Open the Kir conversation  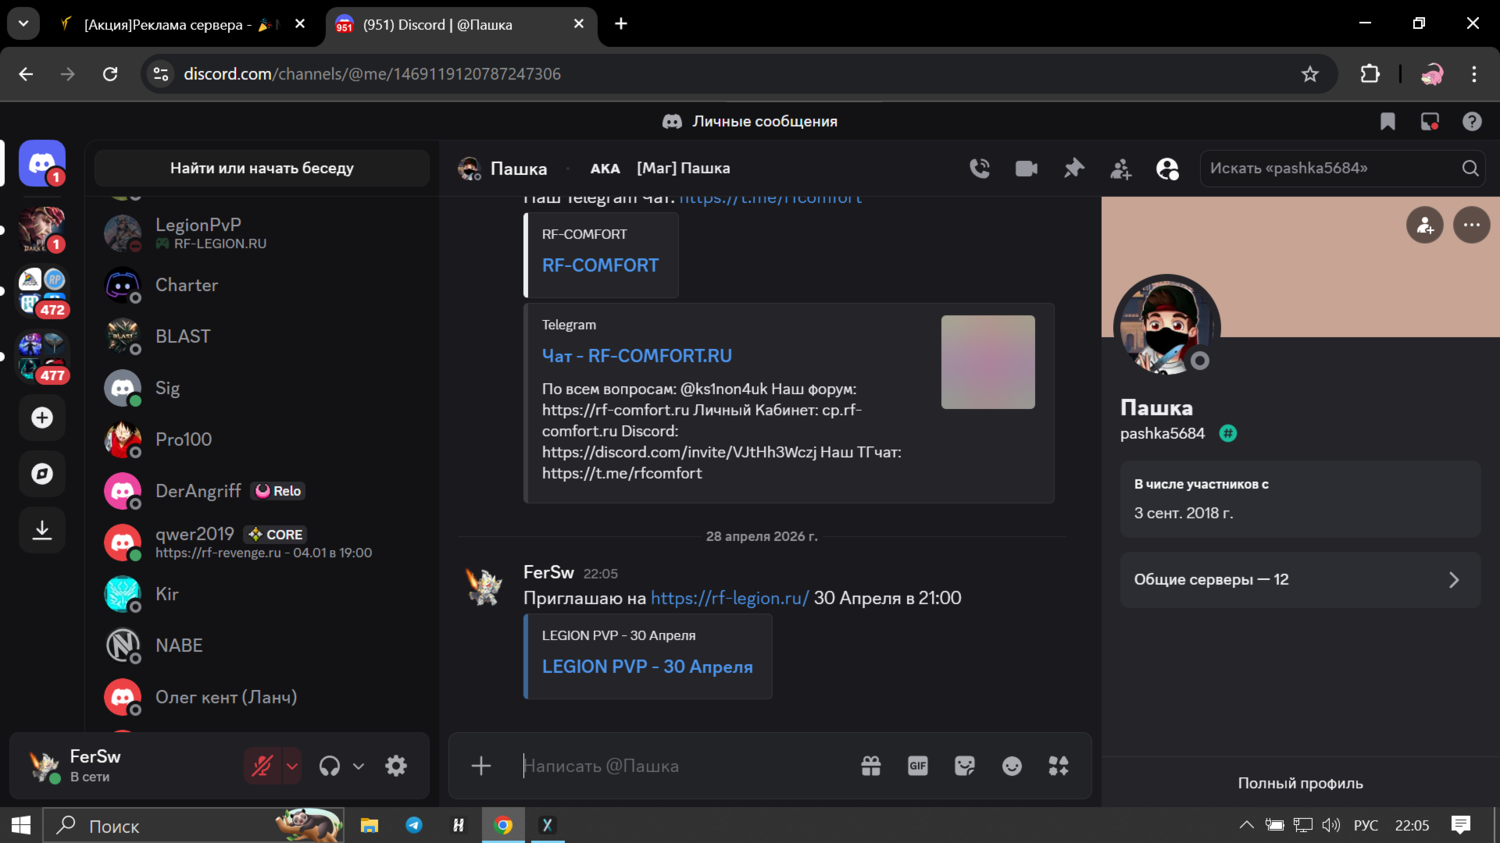point(262,594)
